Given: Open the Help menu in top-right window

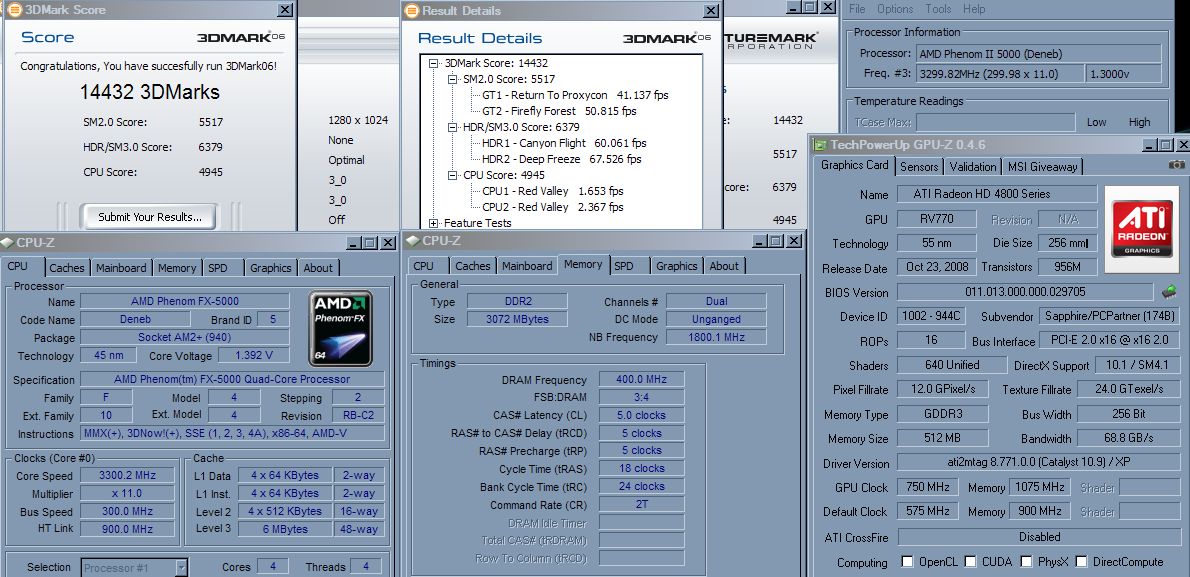Looking at the screenshot, I should click(974, 9).
